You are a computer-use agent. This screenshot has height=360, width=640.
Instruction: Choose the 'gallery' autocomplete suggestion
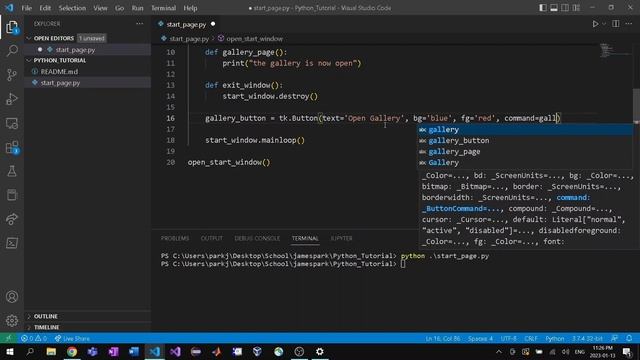pos(525,130)
